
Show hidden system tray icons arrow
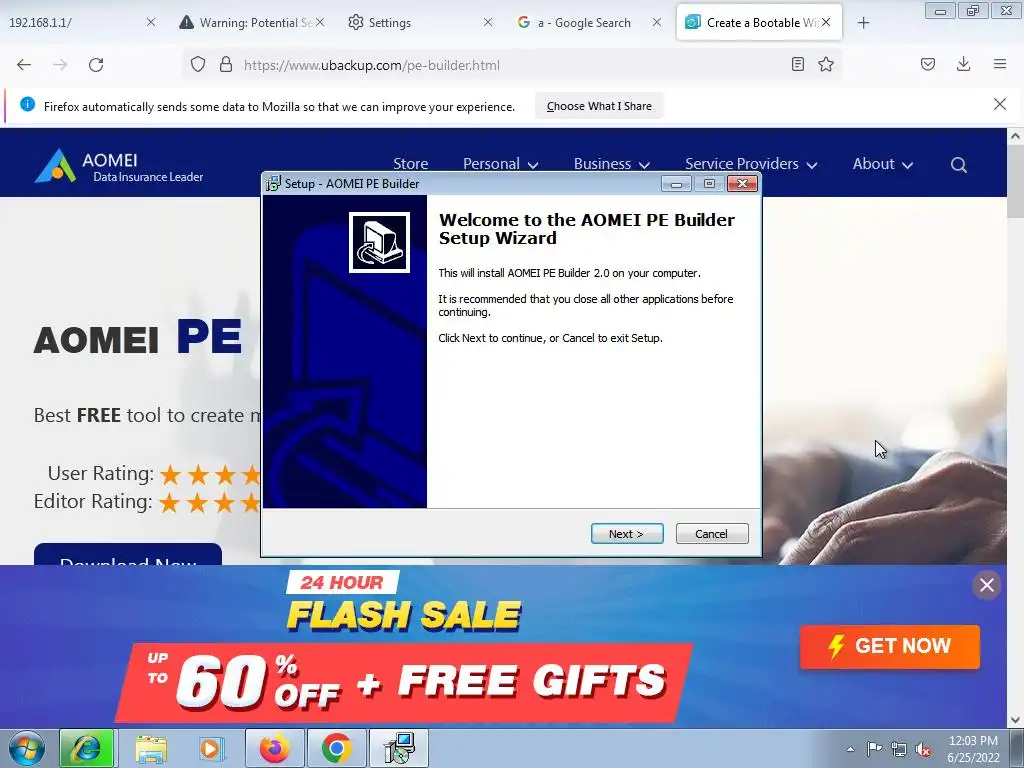point(850,749)
